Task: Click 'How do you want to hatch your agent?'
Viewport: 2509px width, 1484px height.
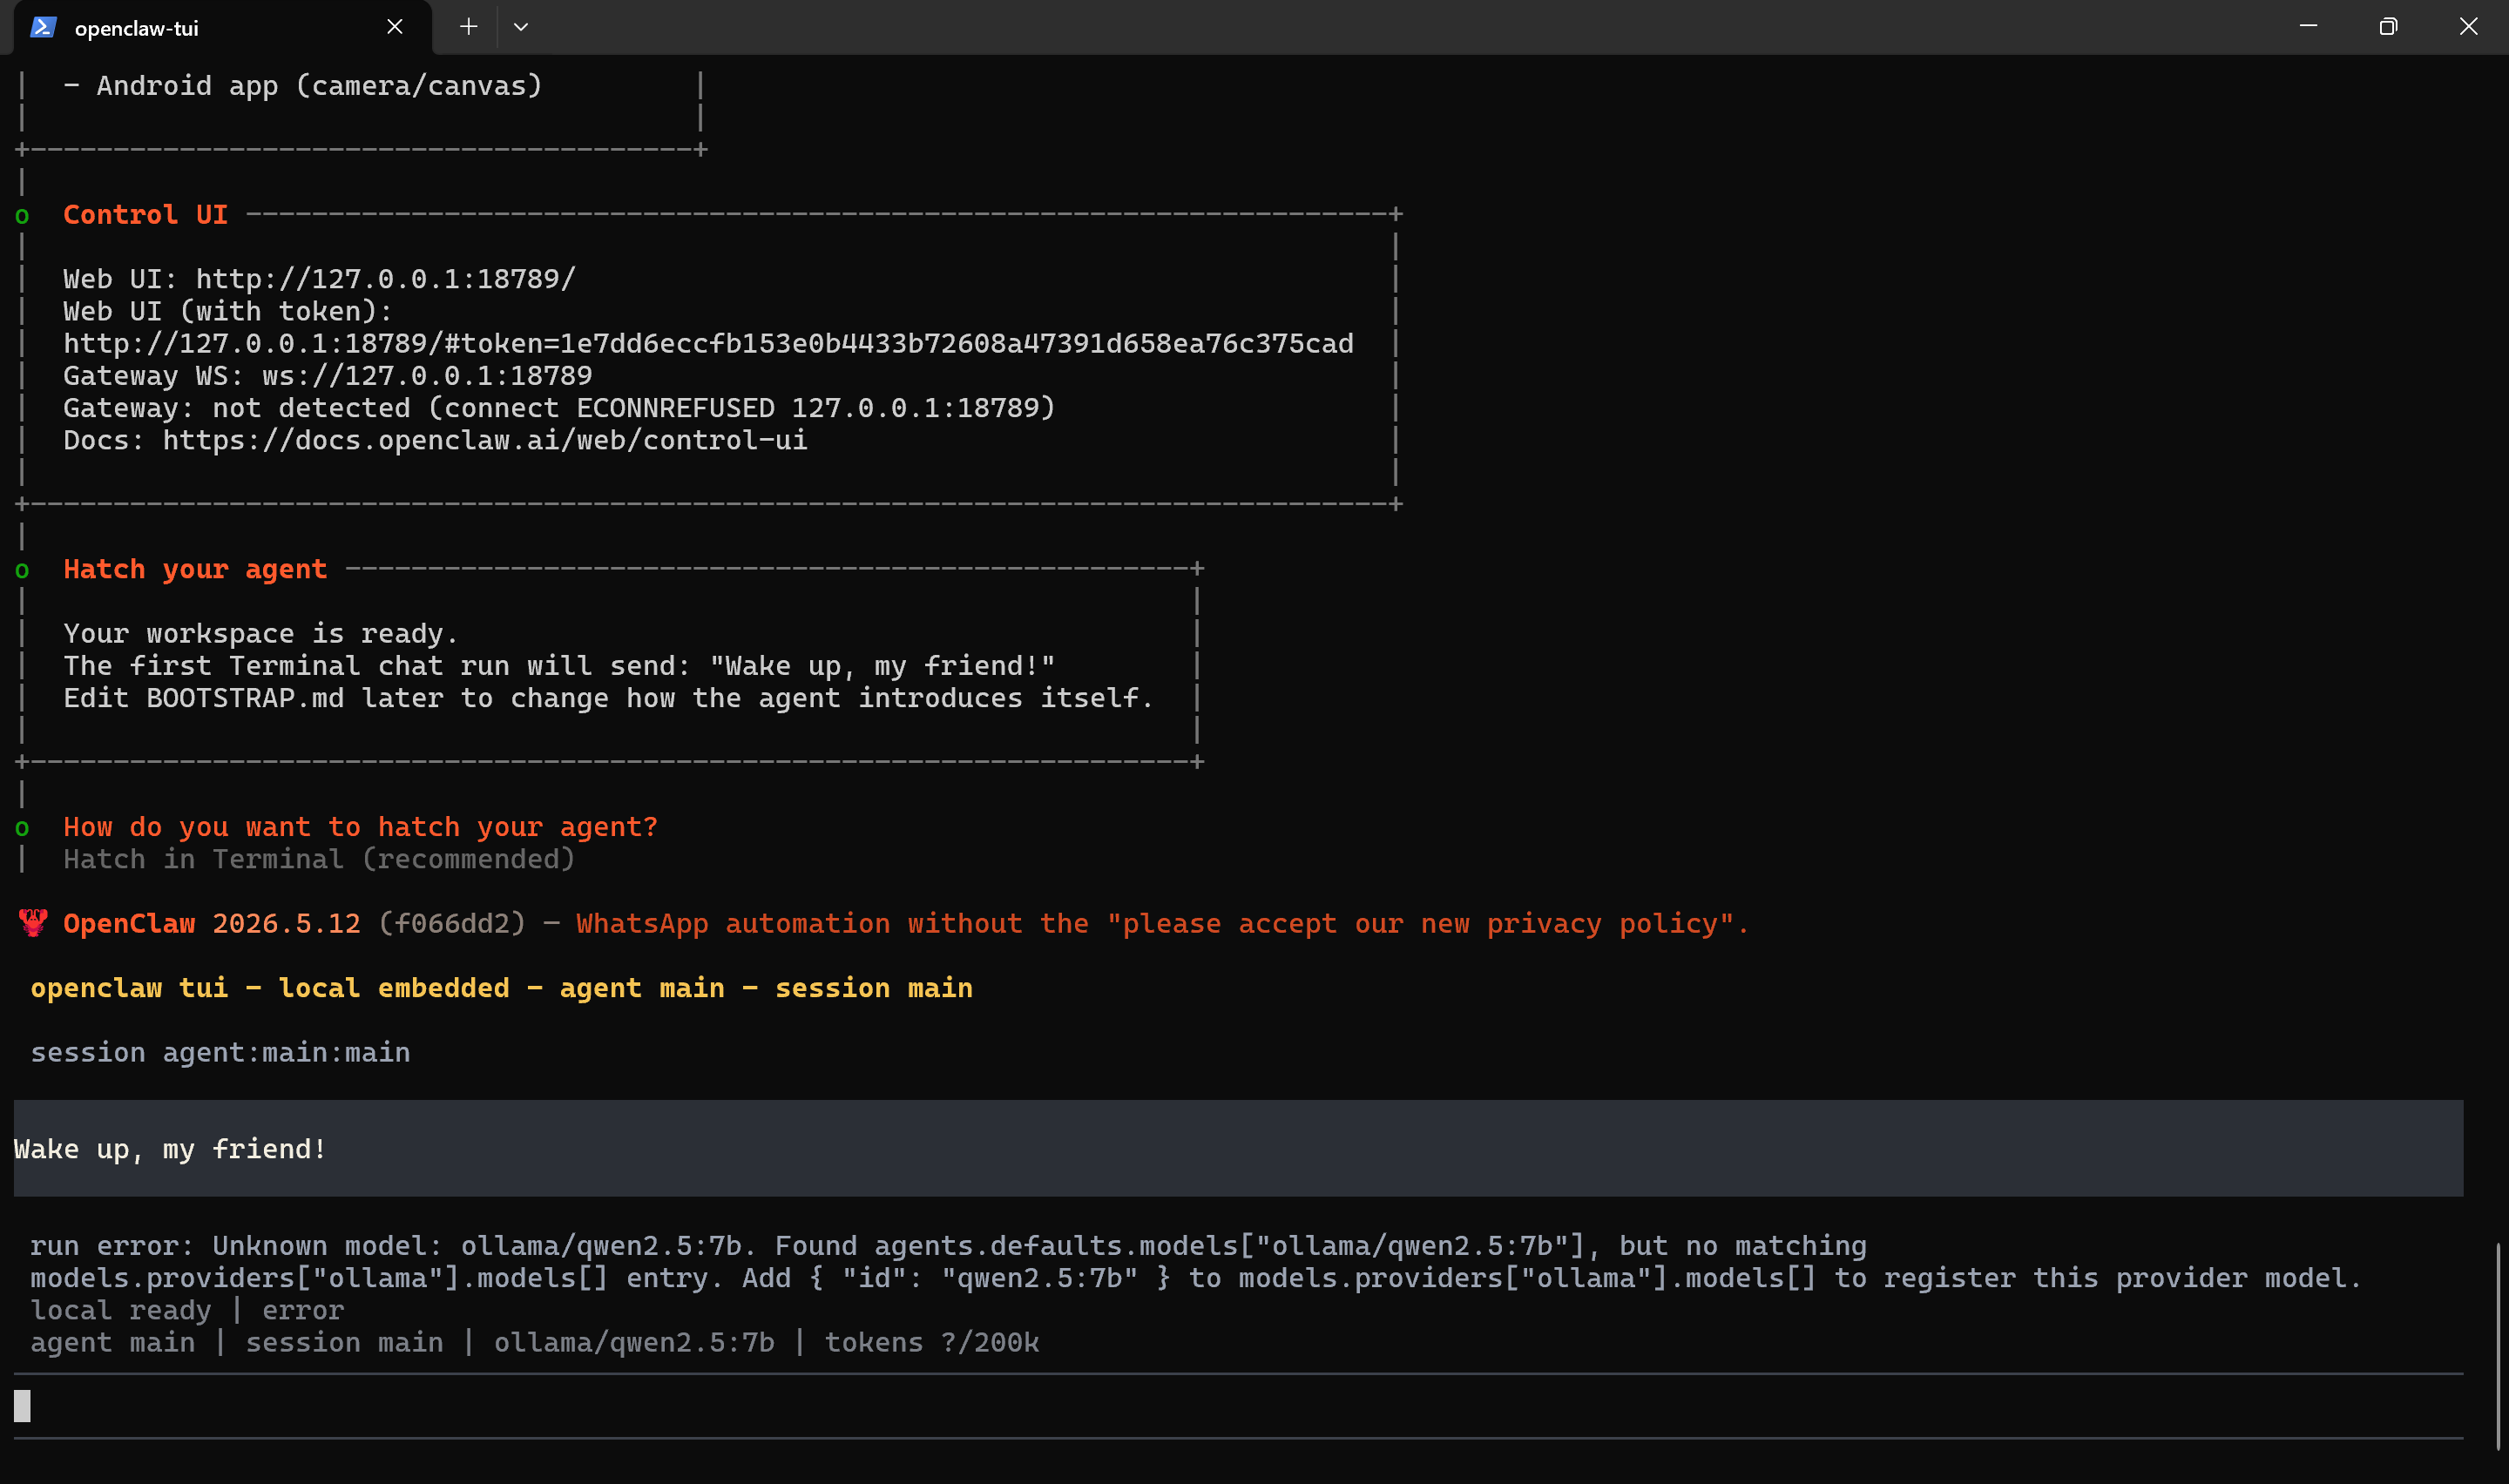Action: 361,828
